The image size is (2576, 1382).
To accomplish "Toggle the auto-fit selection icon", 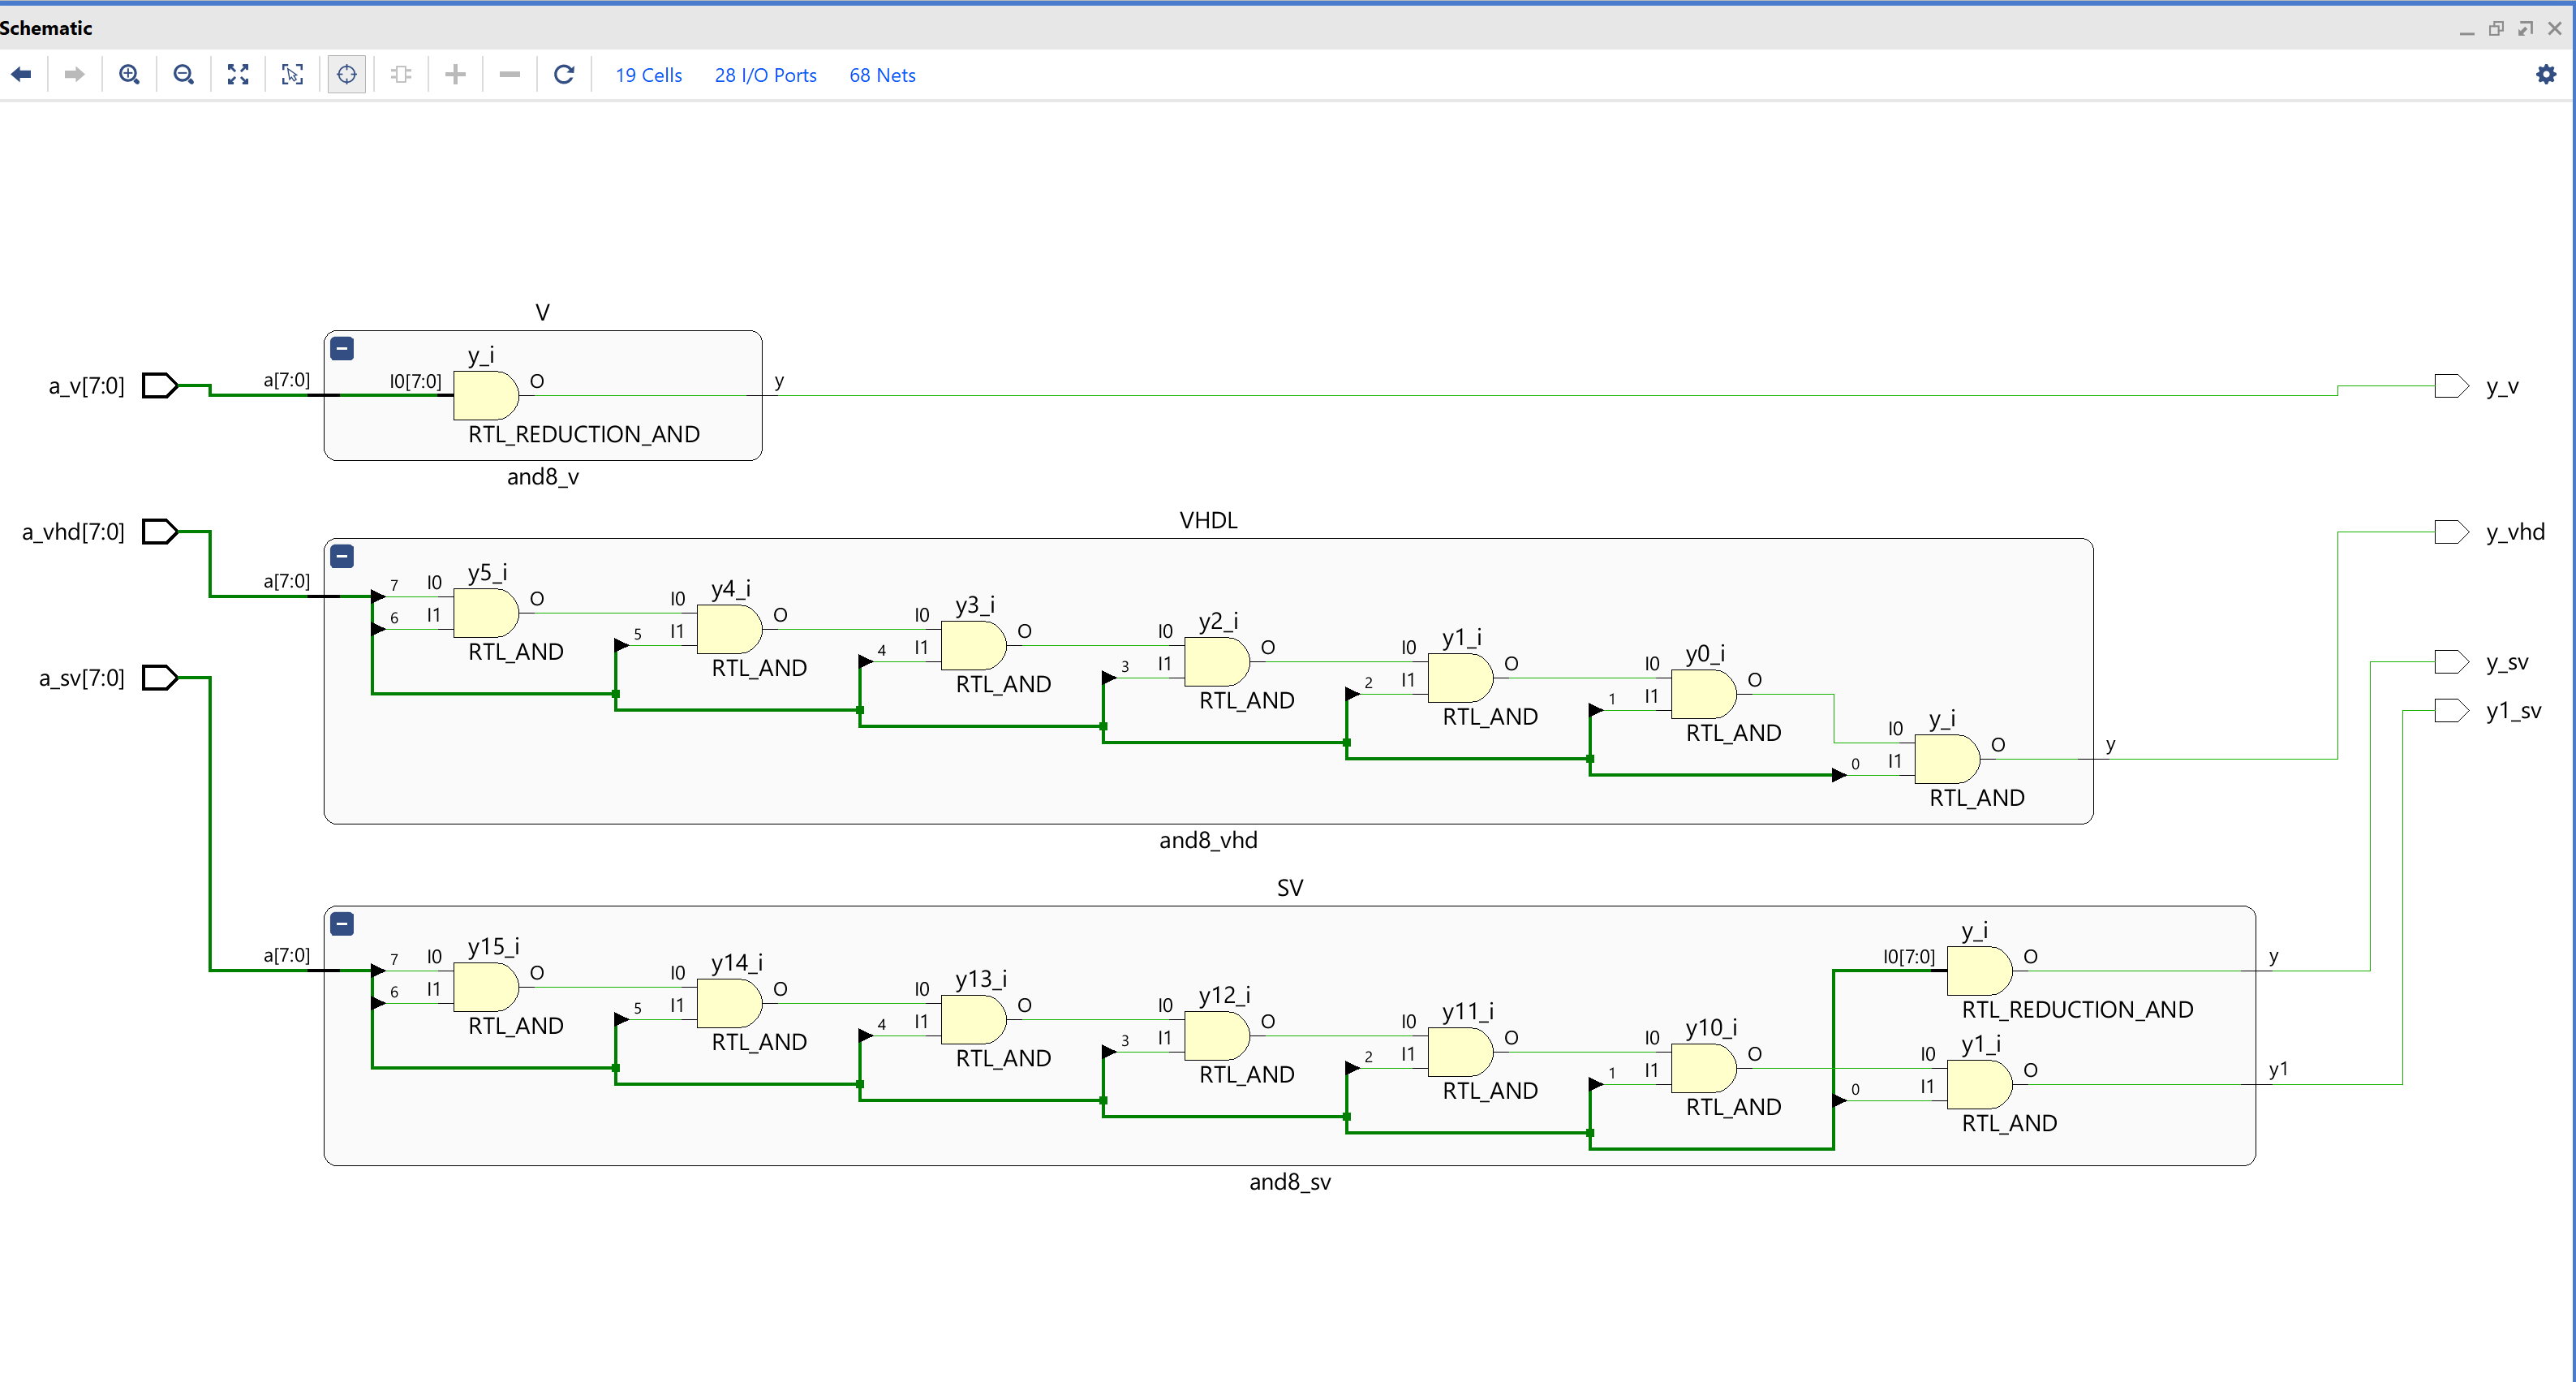I will [x=347, y=75].
